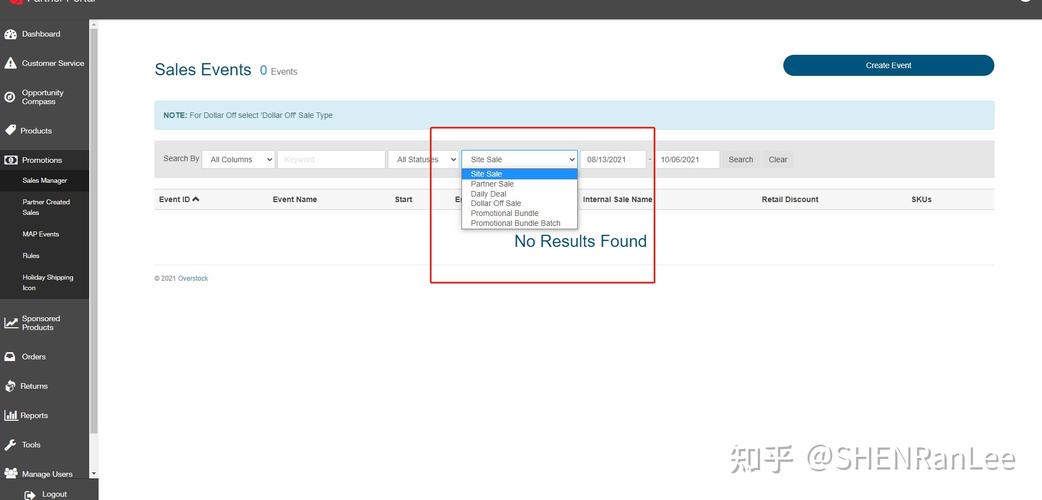Click the Event Name column header
1042x500 pixels.
[294, 199]
